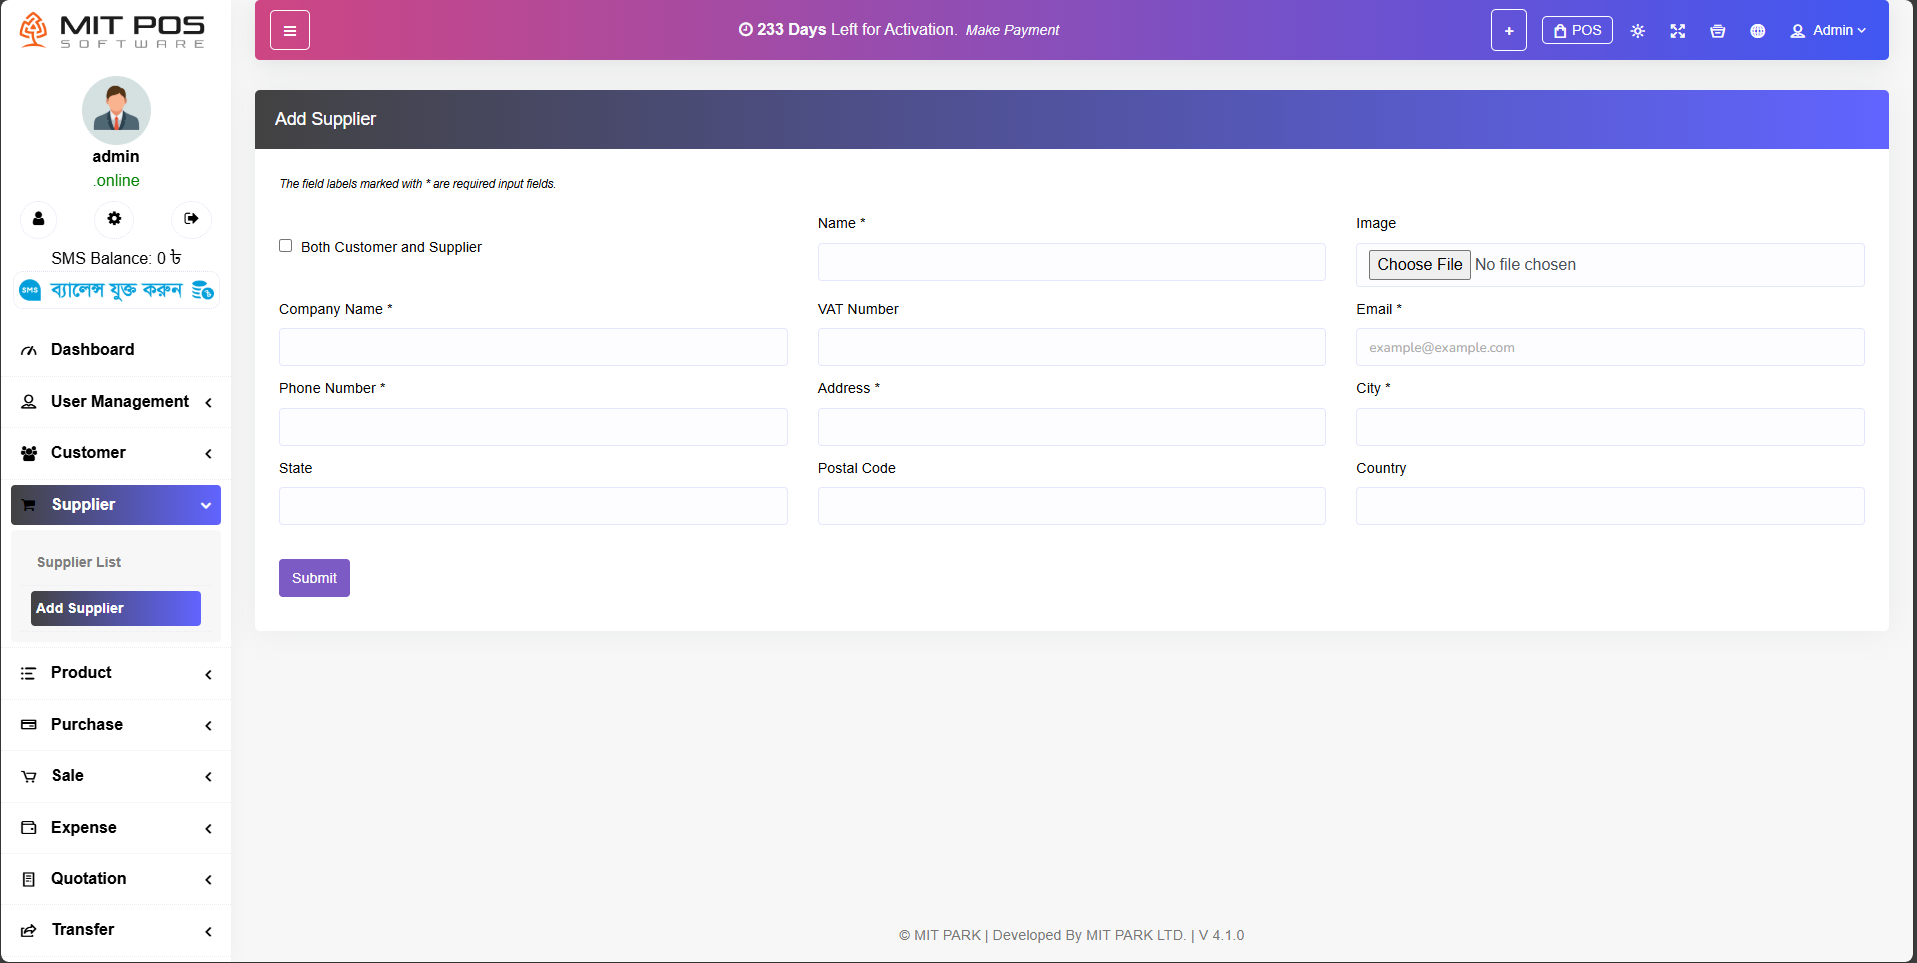
Task: Click the logout icon in sidebar
Action: [x=191, y=218]
